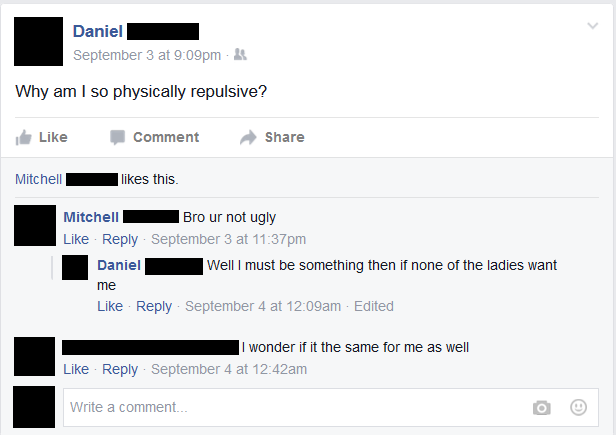The width and height of the screenshot is (616, 435).
Task: Click in the Write a comment field
Action: [331, 407]
